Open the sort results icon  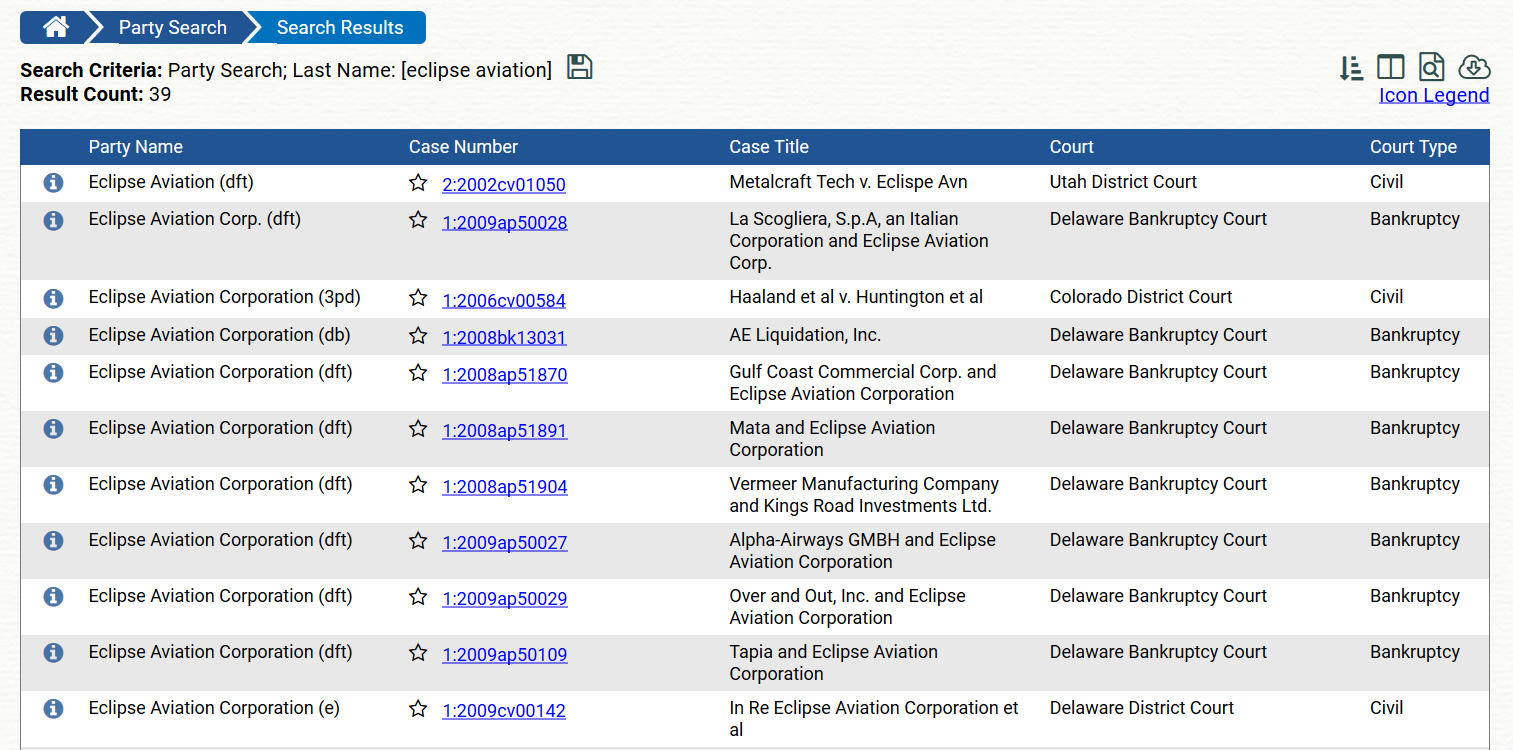[x=1351, y=68]
